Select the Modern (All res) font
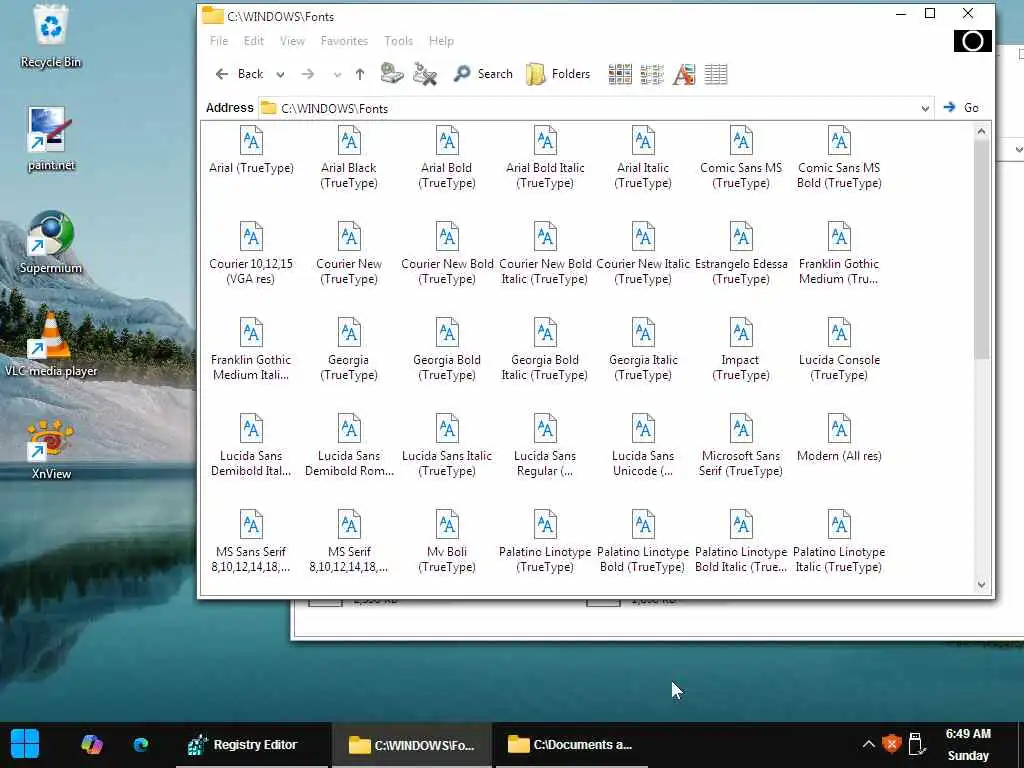Screen dimensions: 1024x768 pos(839,438)
